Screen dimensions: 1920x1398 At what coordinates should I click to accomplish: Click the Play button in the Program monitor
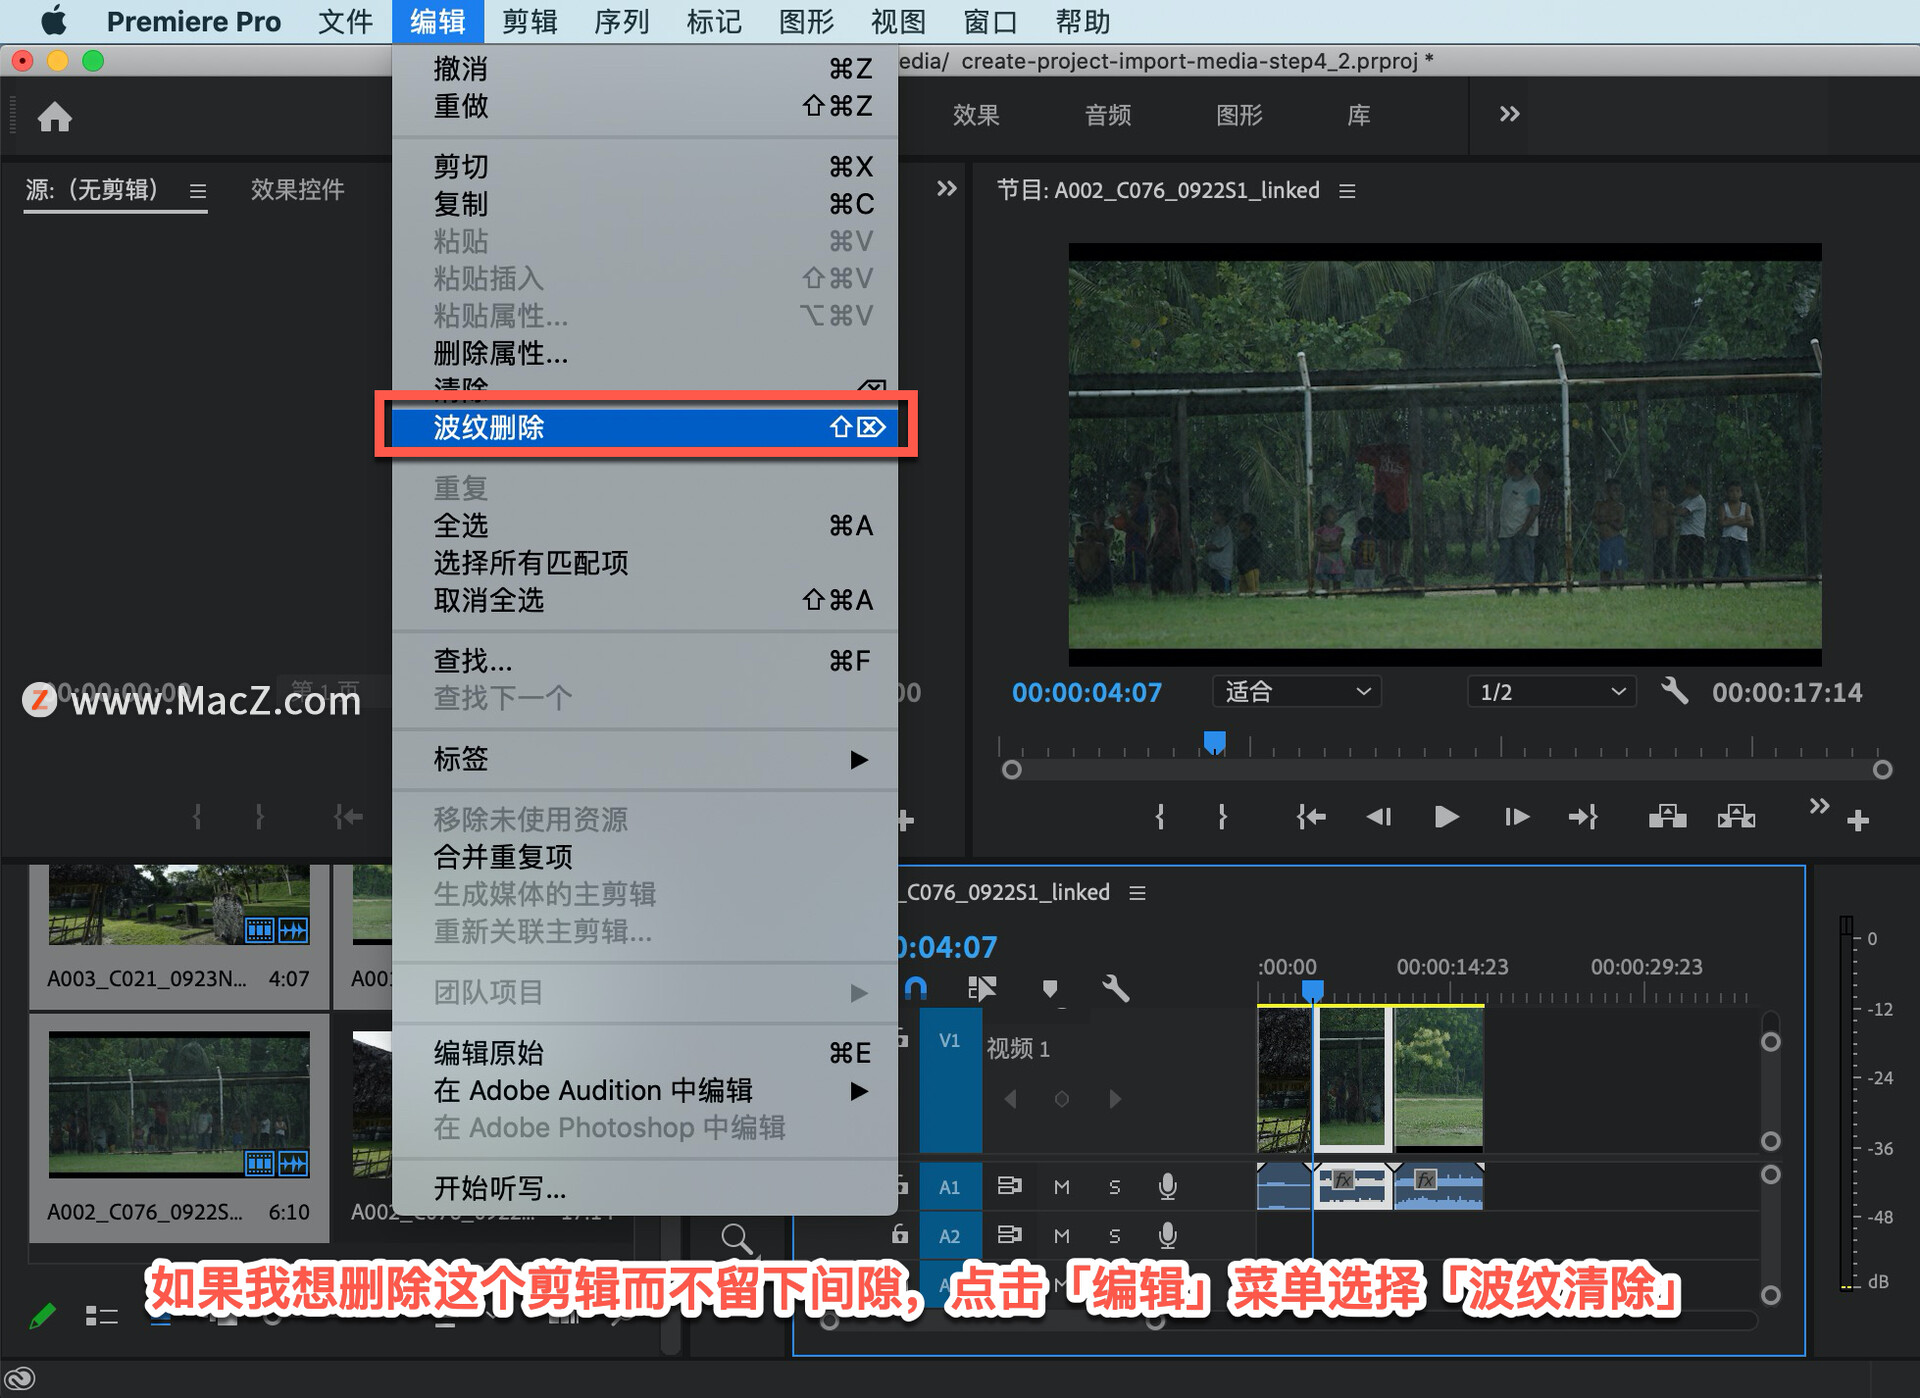(x=1445, y=817)
